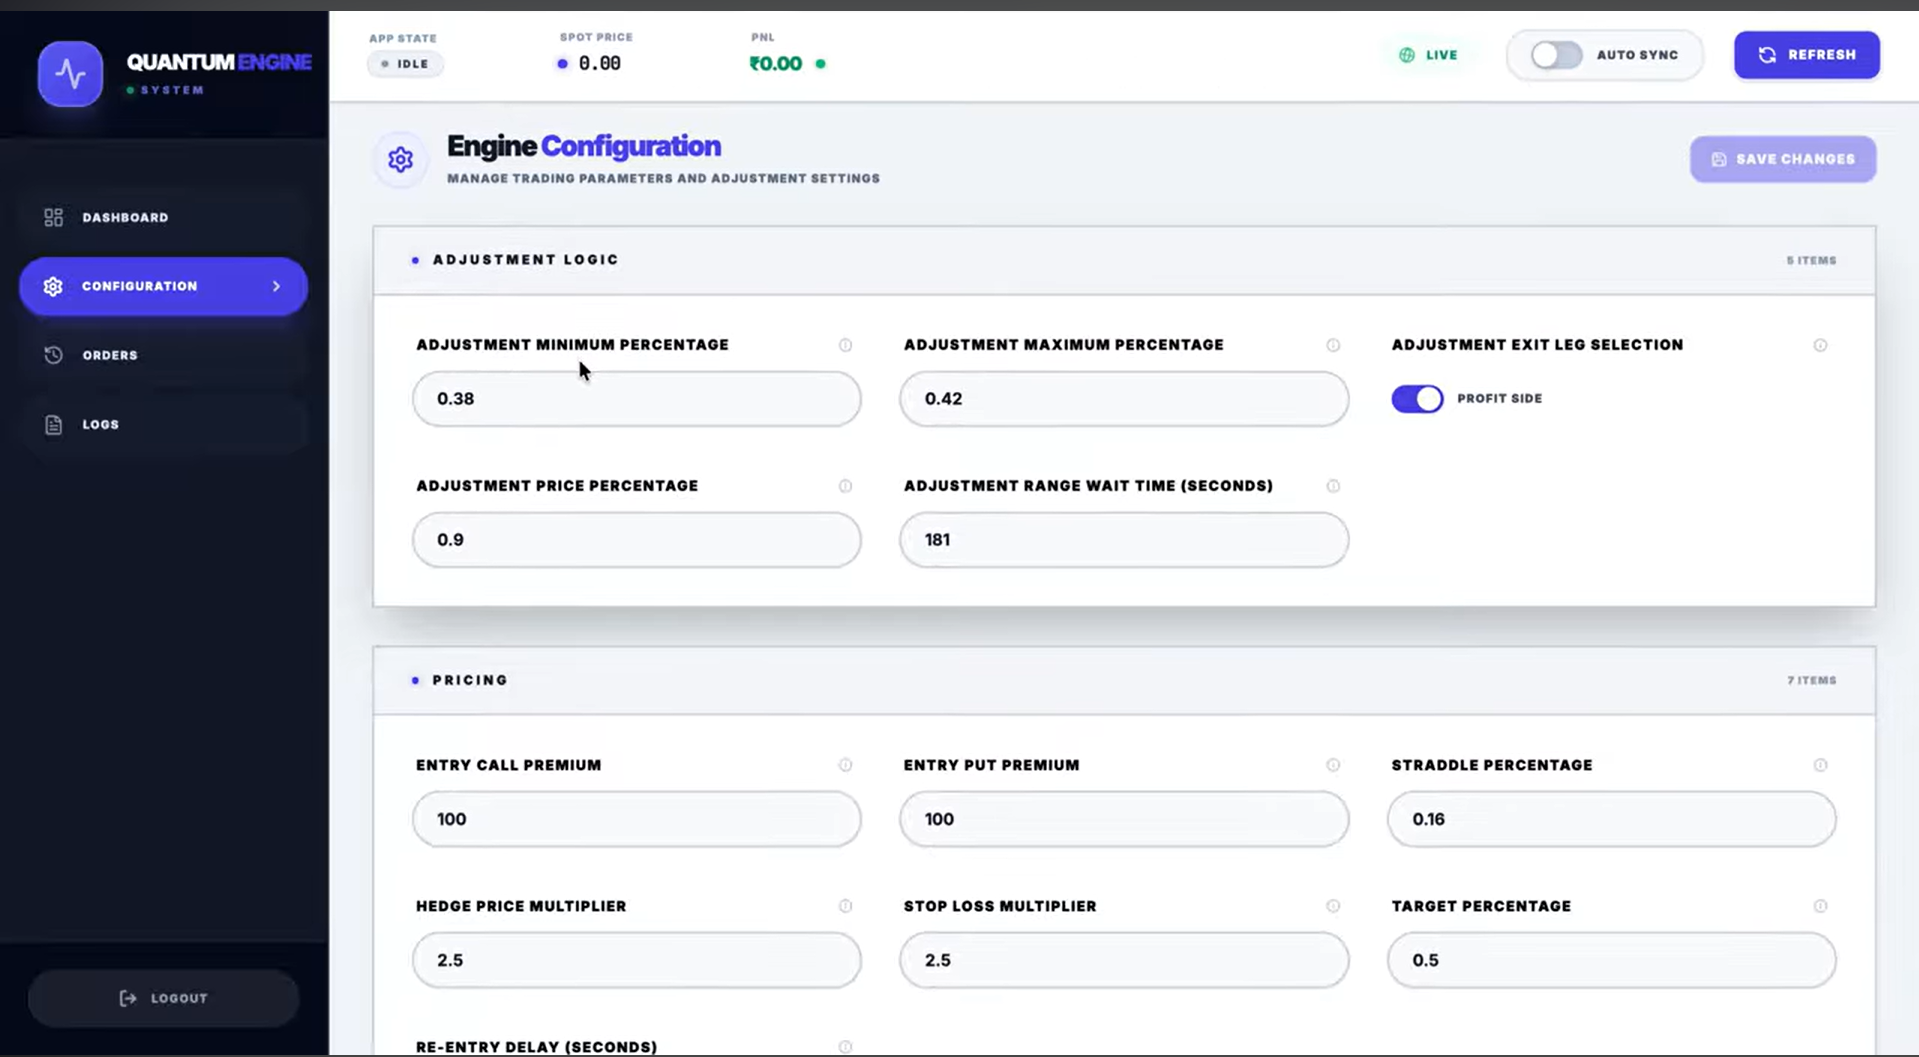Click the gear icon beside Engine Configuration heading
Screen dimensions: 1919x1057
tap(399, 159)
